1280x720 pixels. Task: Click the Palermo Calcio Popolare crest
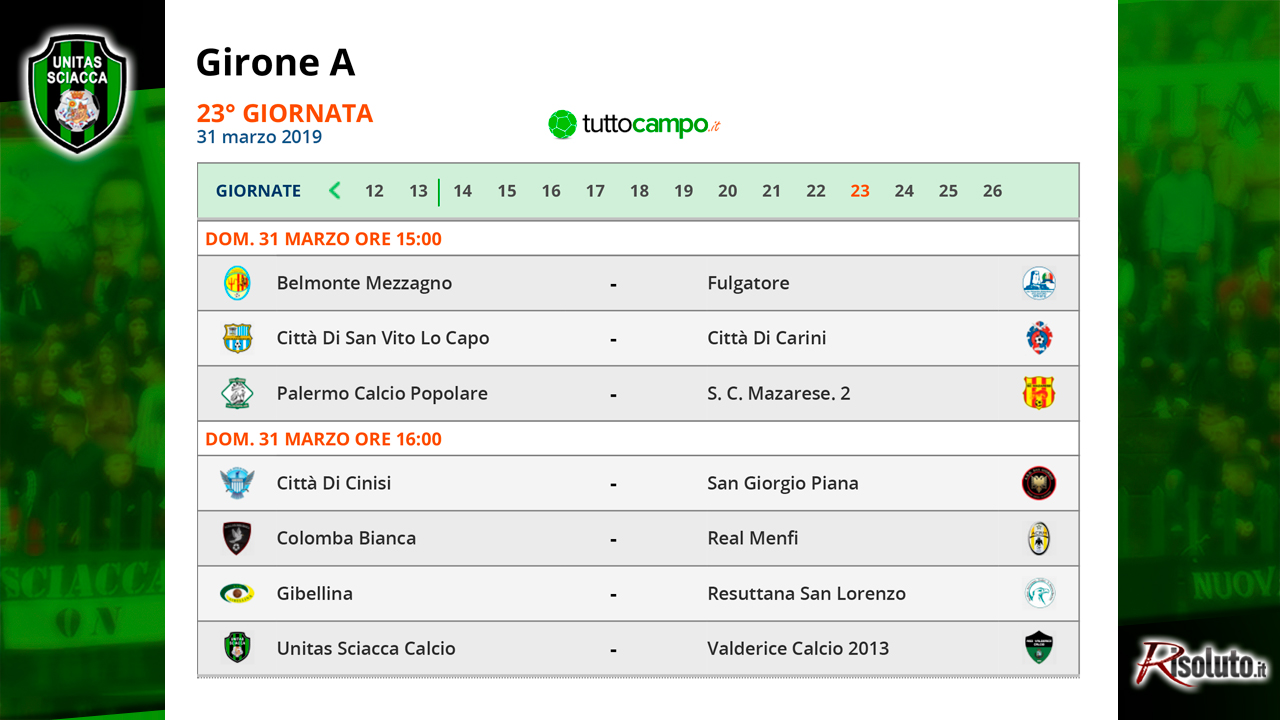pos(237,393)
